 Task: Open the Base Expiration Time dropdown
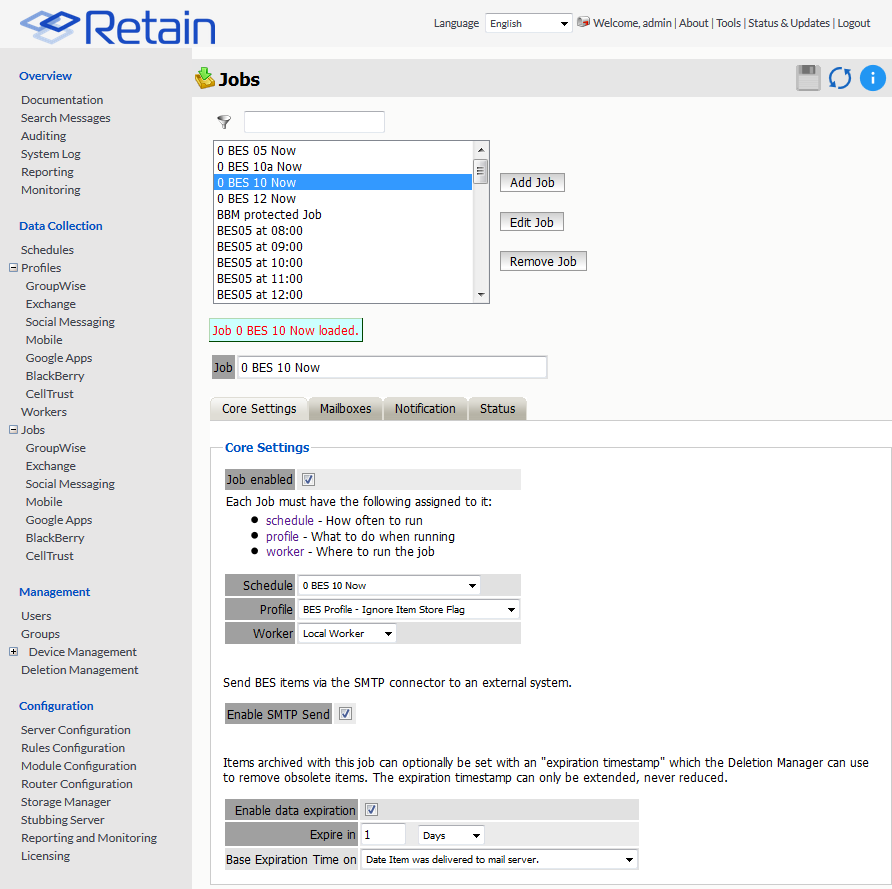coord(499,859)
